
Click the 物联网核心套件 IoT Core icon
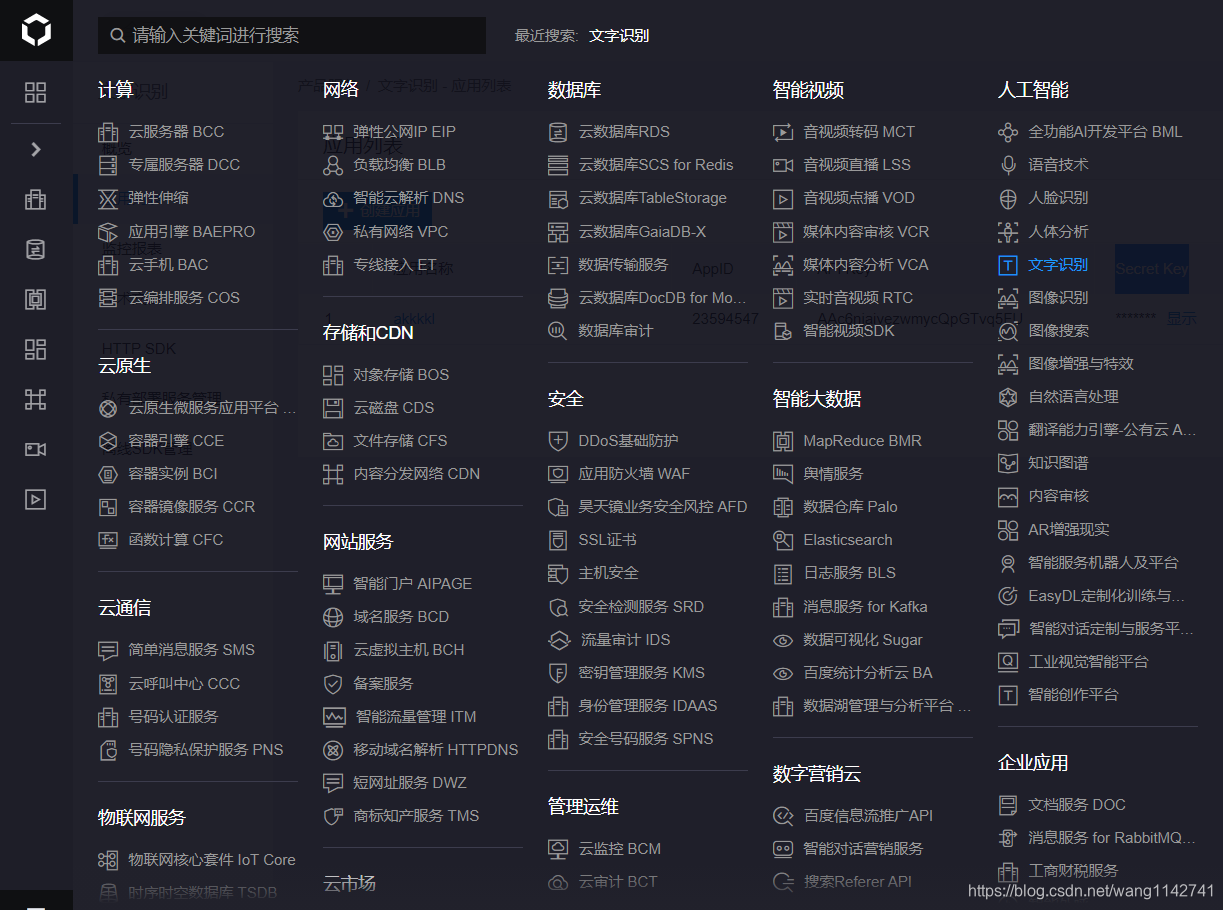point(109,860)
